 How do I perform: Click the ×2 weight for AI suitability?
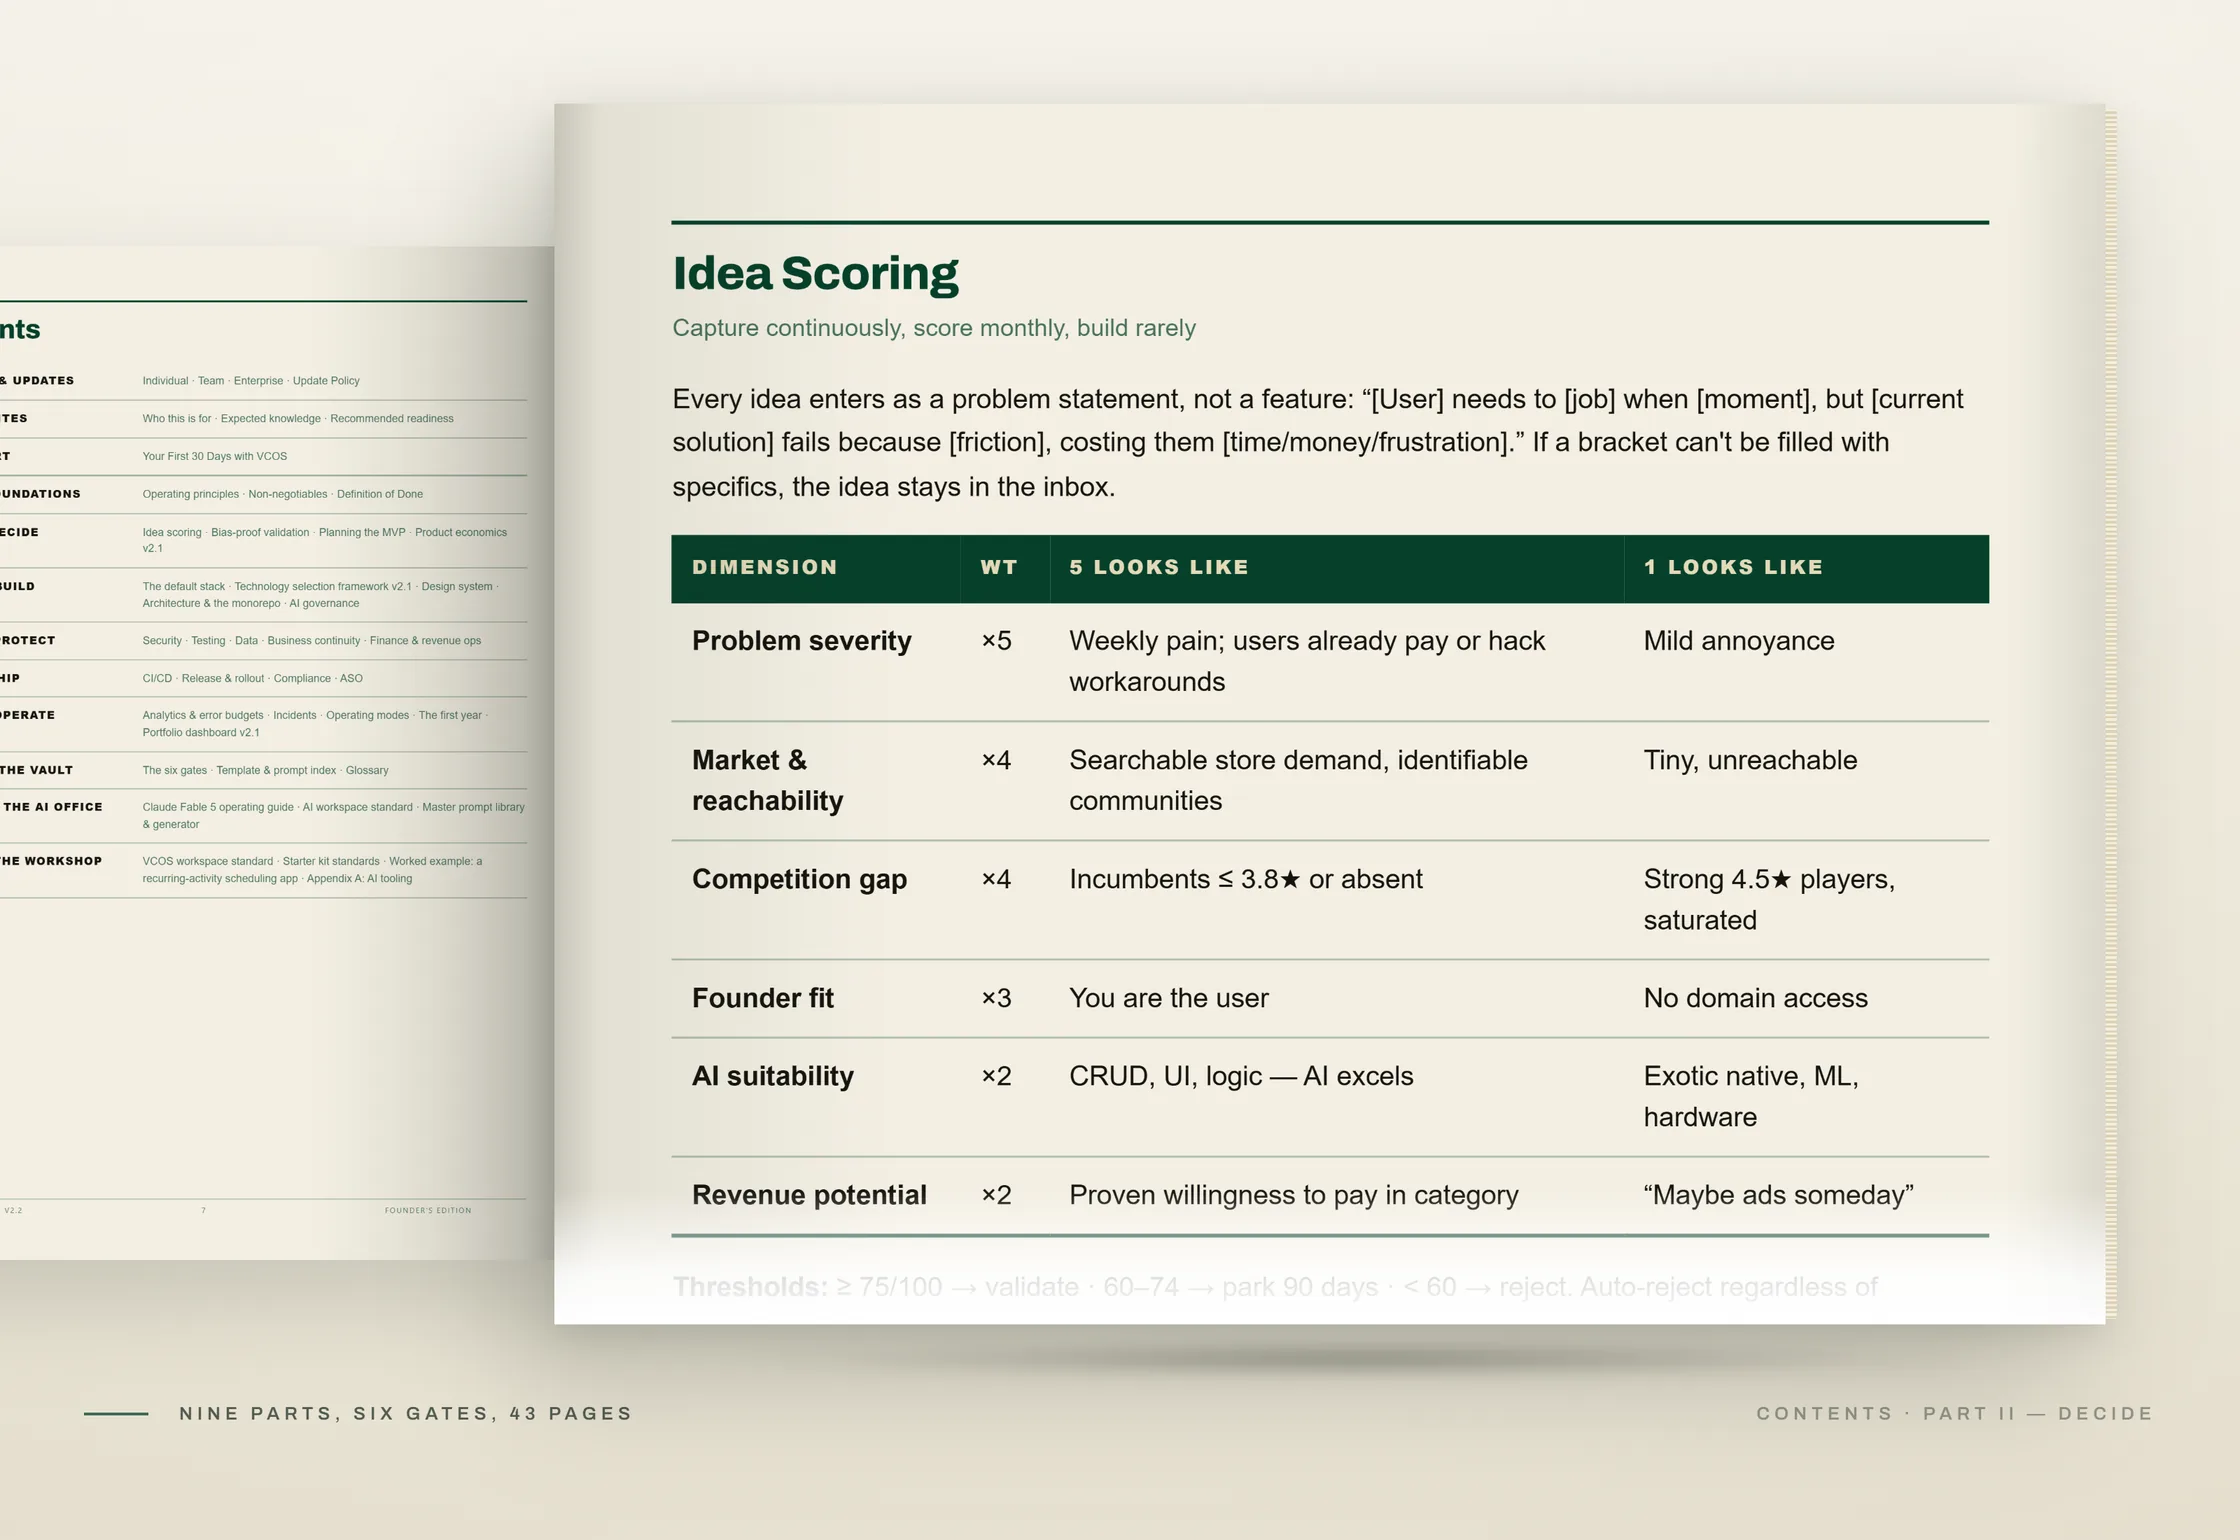[x=996, y=1076]
